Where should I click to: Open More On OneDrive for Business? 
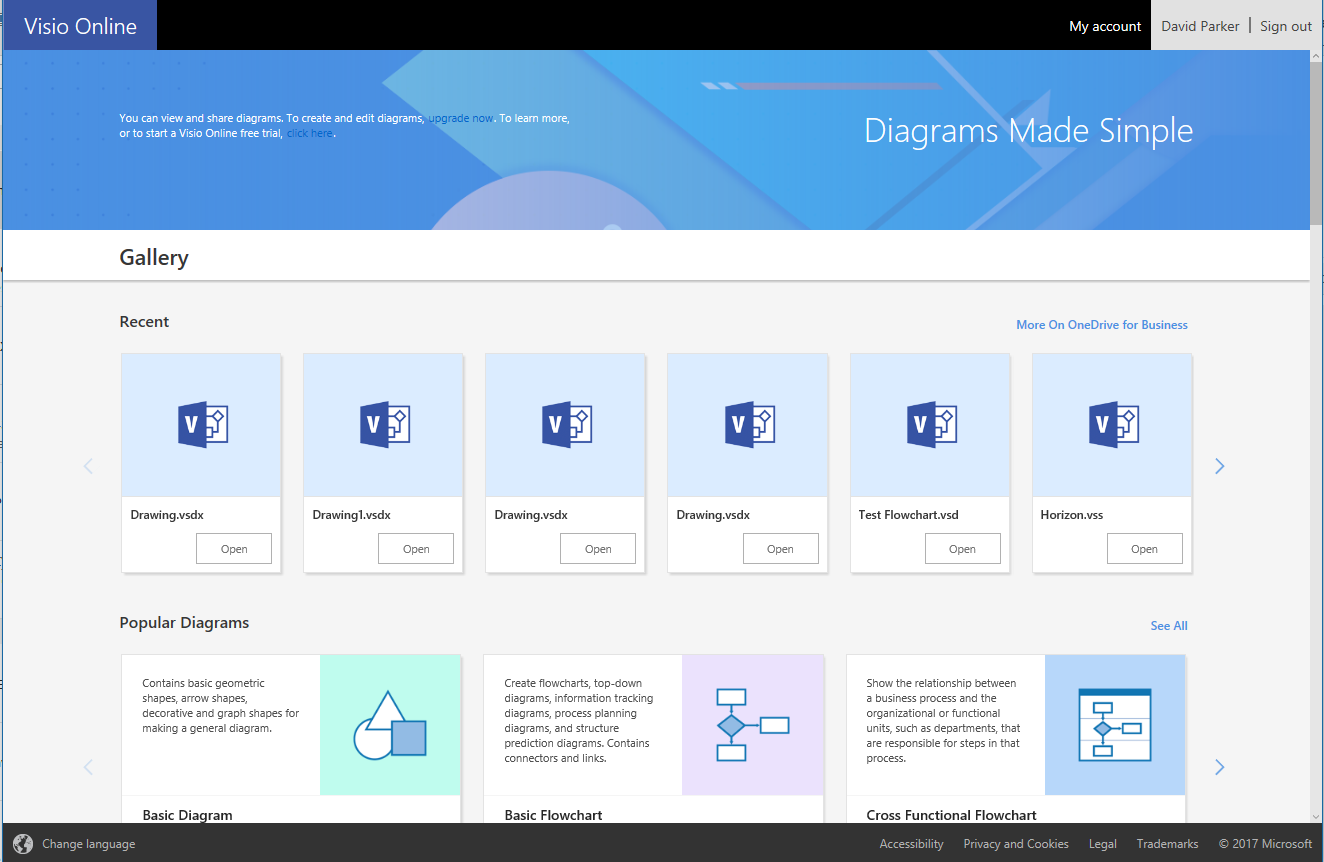pyautogui.click(x=1102, y=324)
